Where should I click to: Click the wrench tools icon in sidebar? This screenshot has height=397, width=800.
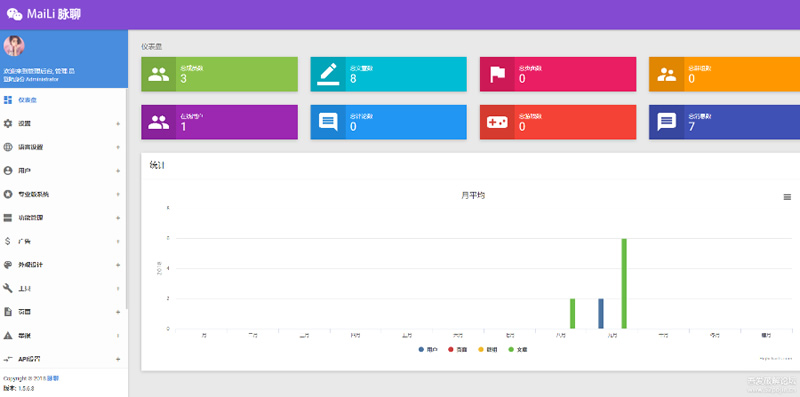coord(8,288)
